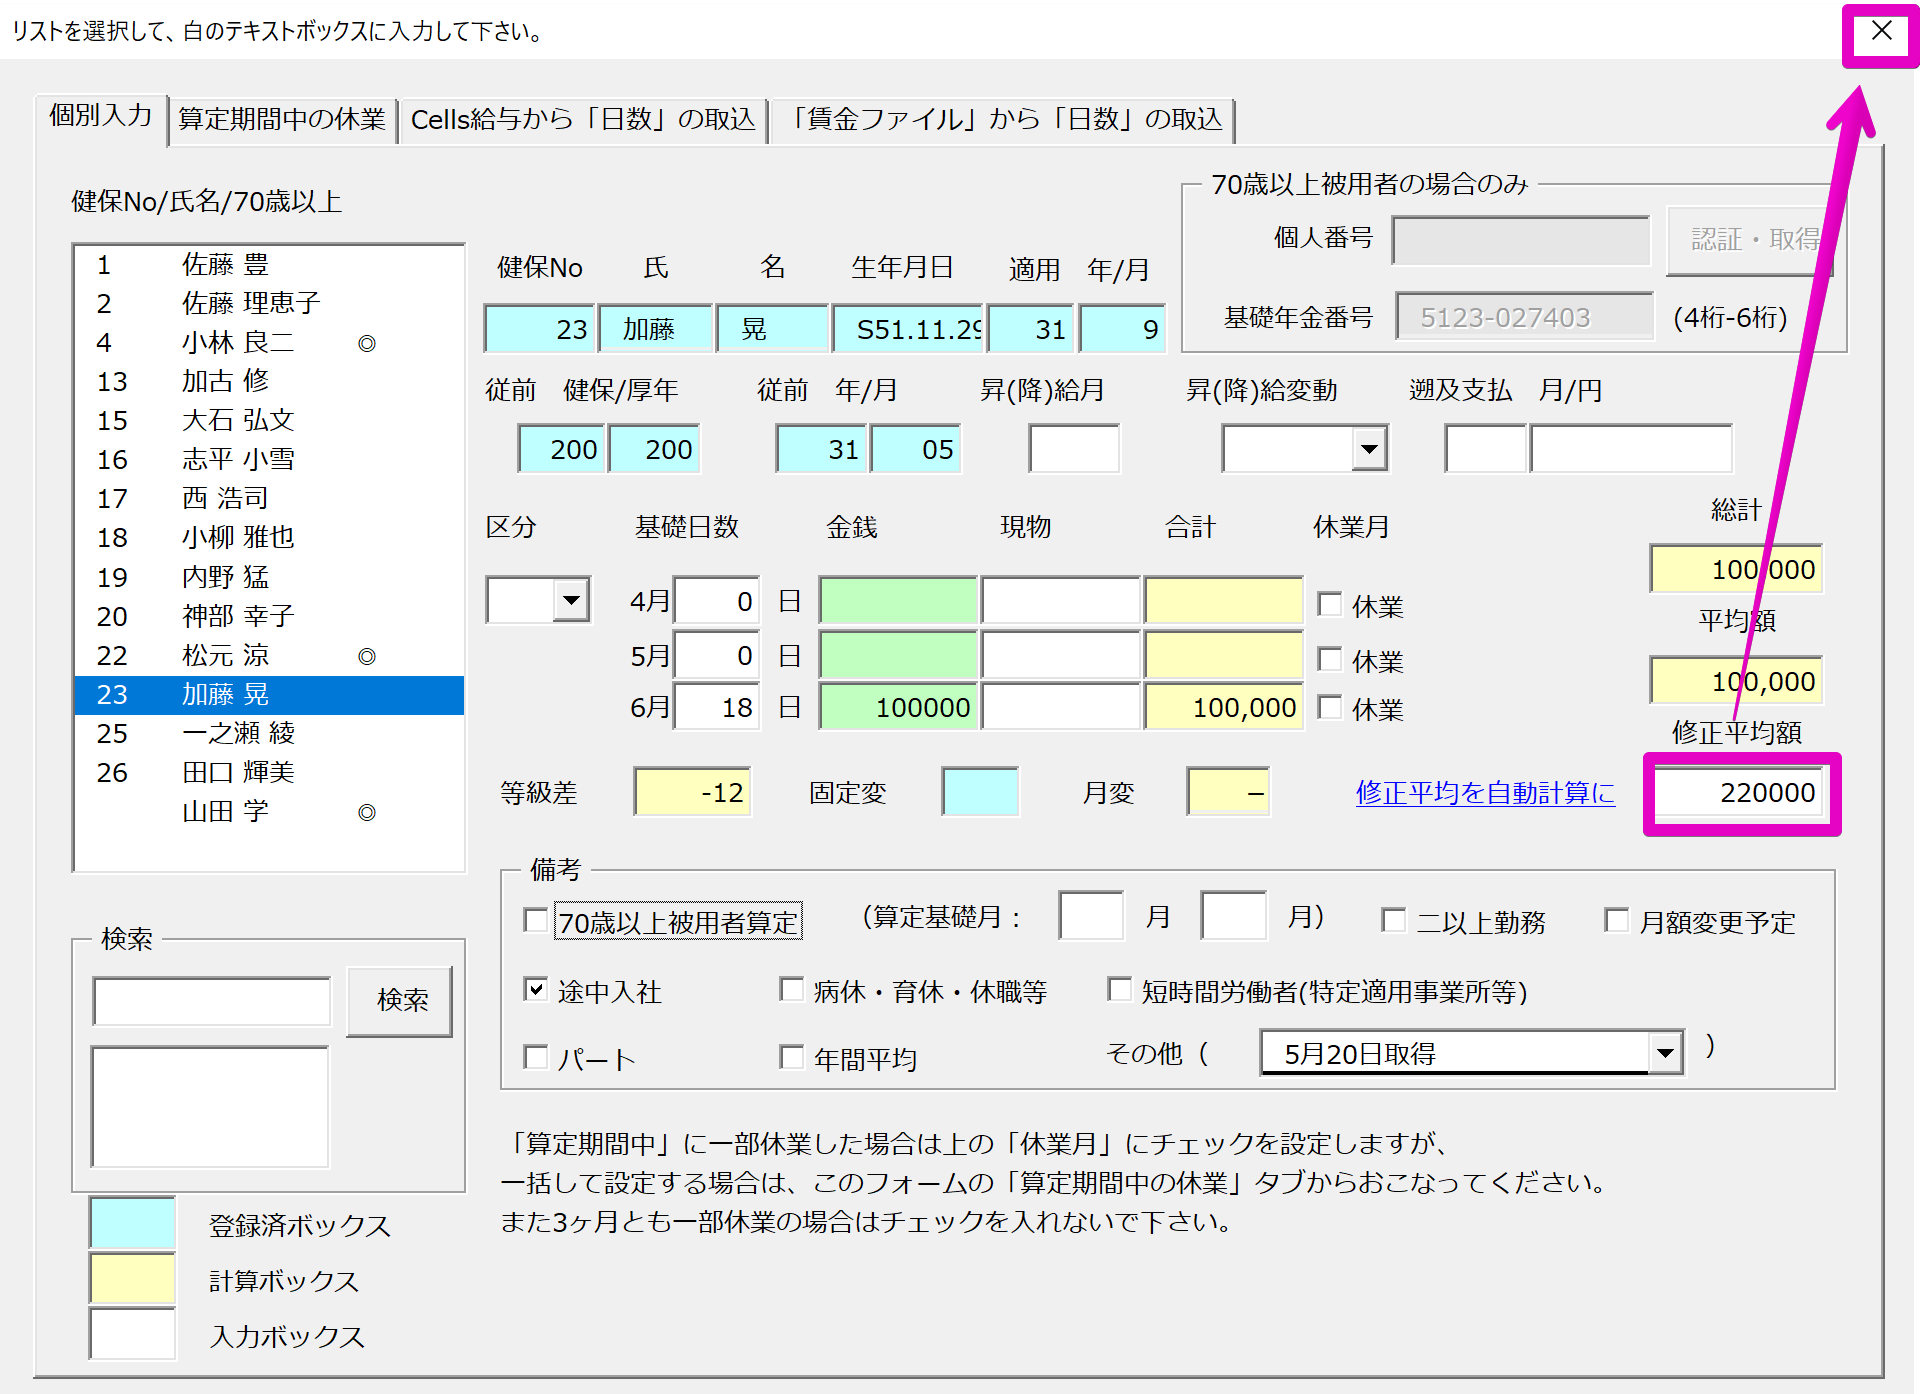Image resolution: width=1925 pixels, height=1394 pixels.
Task: Click the second 算定基礎月 month box
Action: pyautogui.click(x=1234, y=916)
